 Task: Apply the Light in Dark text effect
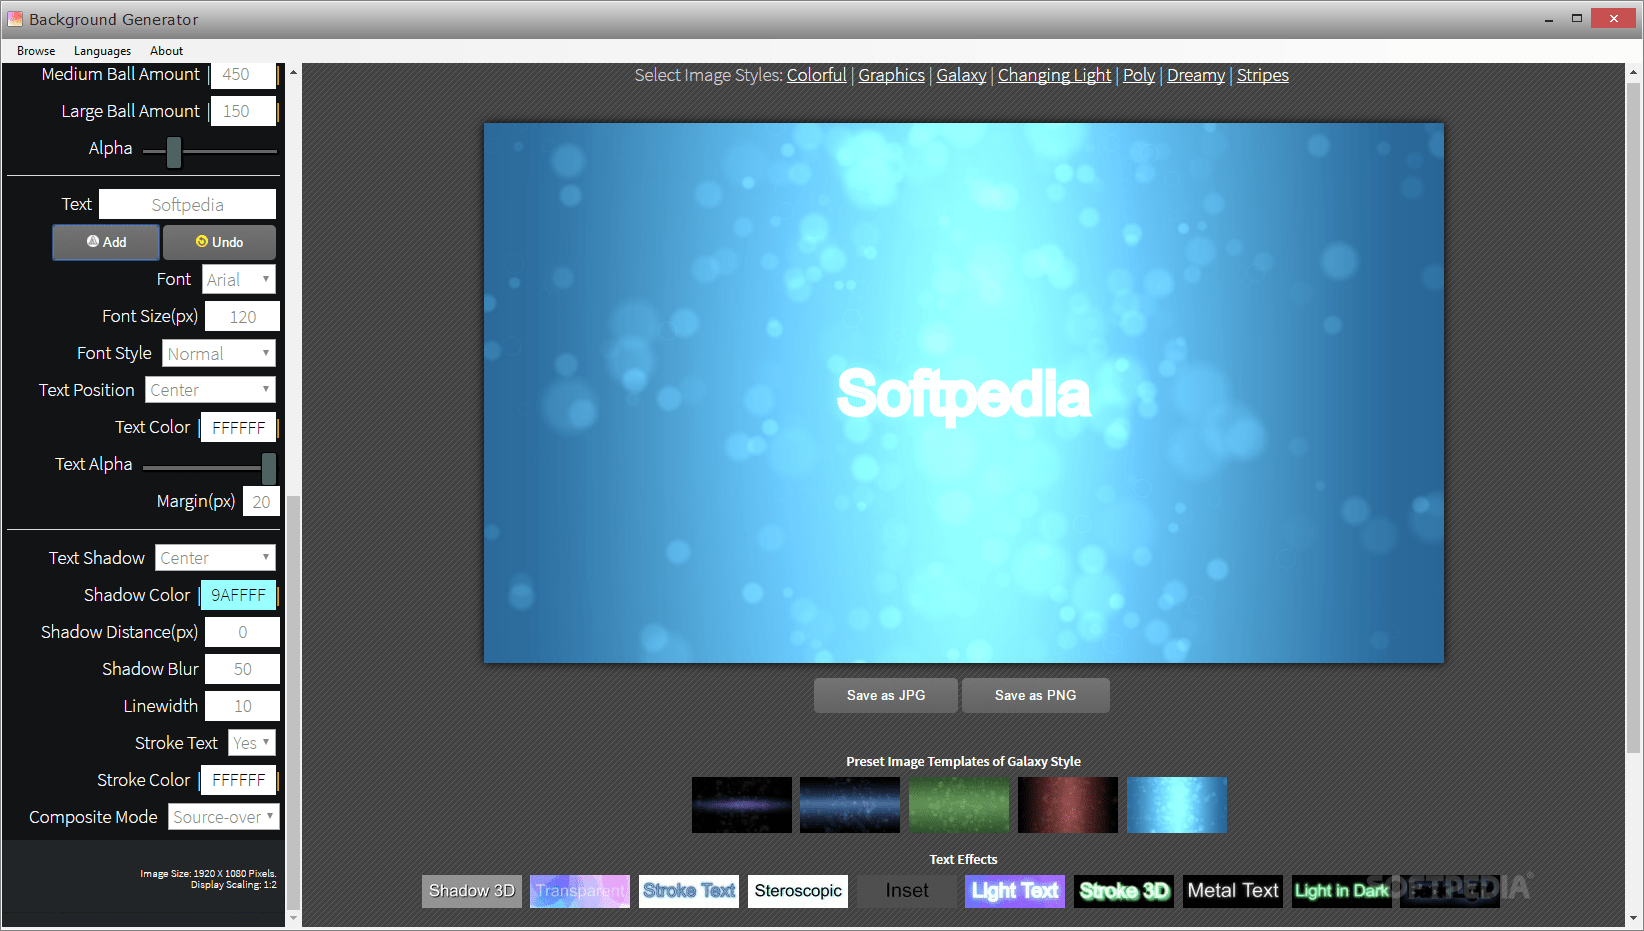click(1342, 891)
